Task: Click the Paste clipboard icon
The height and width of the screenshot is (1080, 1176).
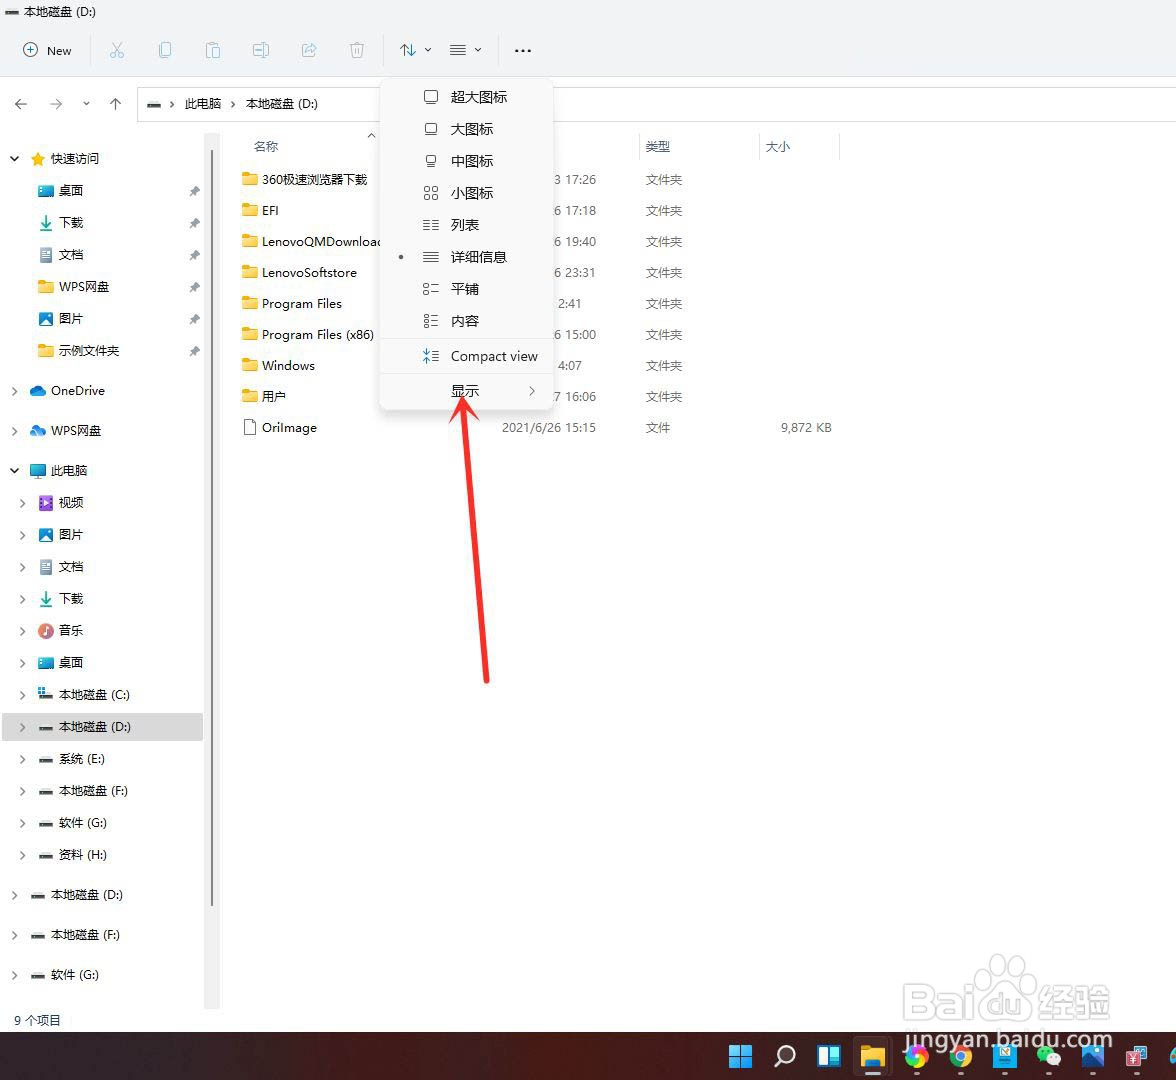Action: coord(213,50)
